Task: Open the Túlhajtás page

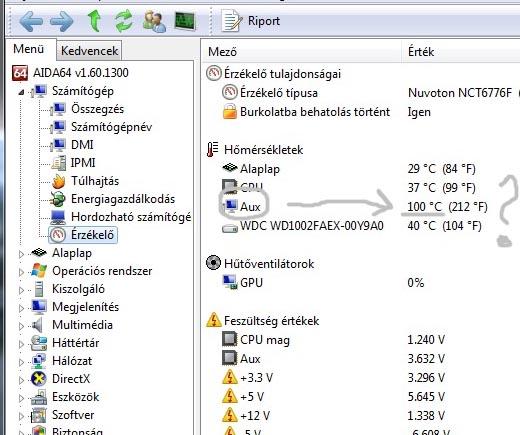Action: (95, 181)
